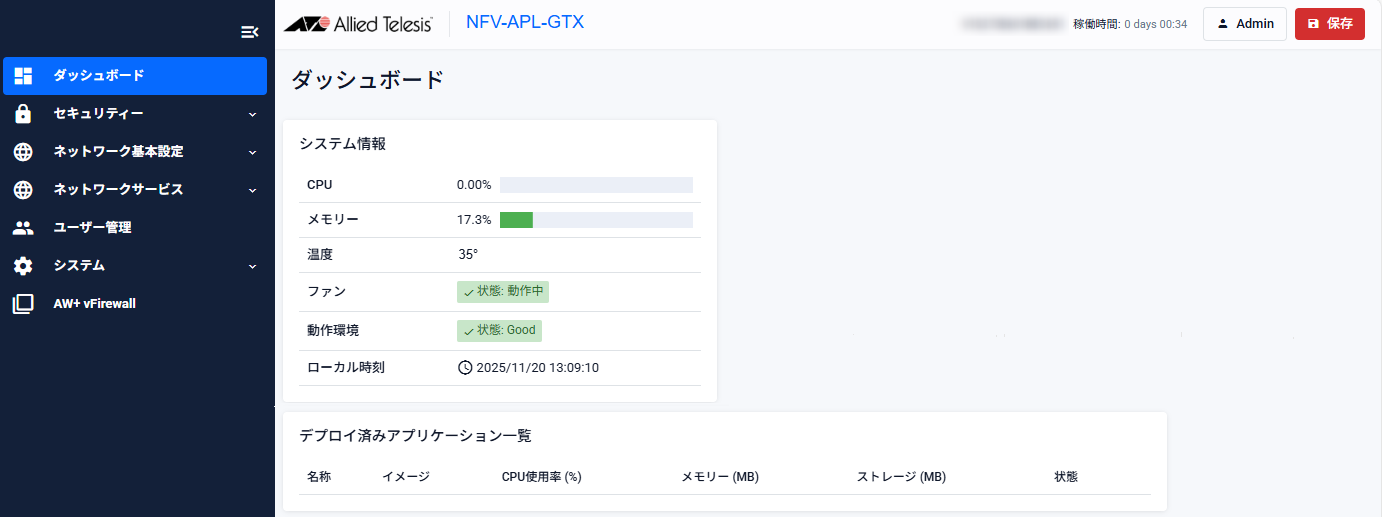
Task: Open the ユーザー管理 menu item
Action: tap(92, 228)
